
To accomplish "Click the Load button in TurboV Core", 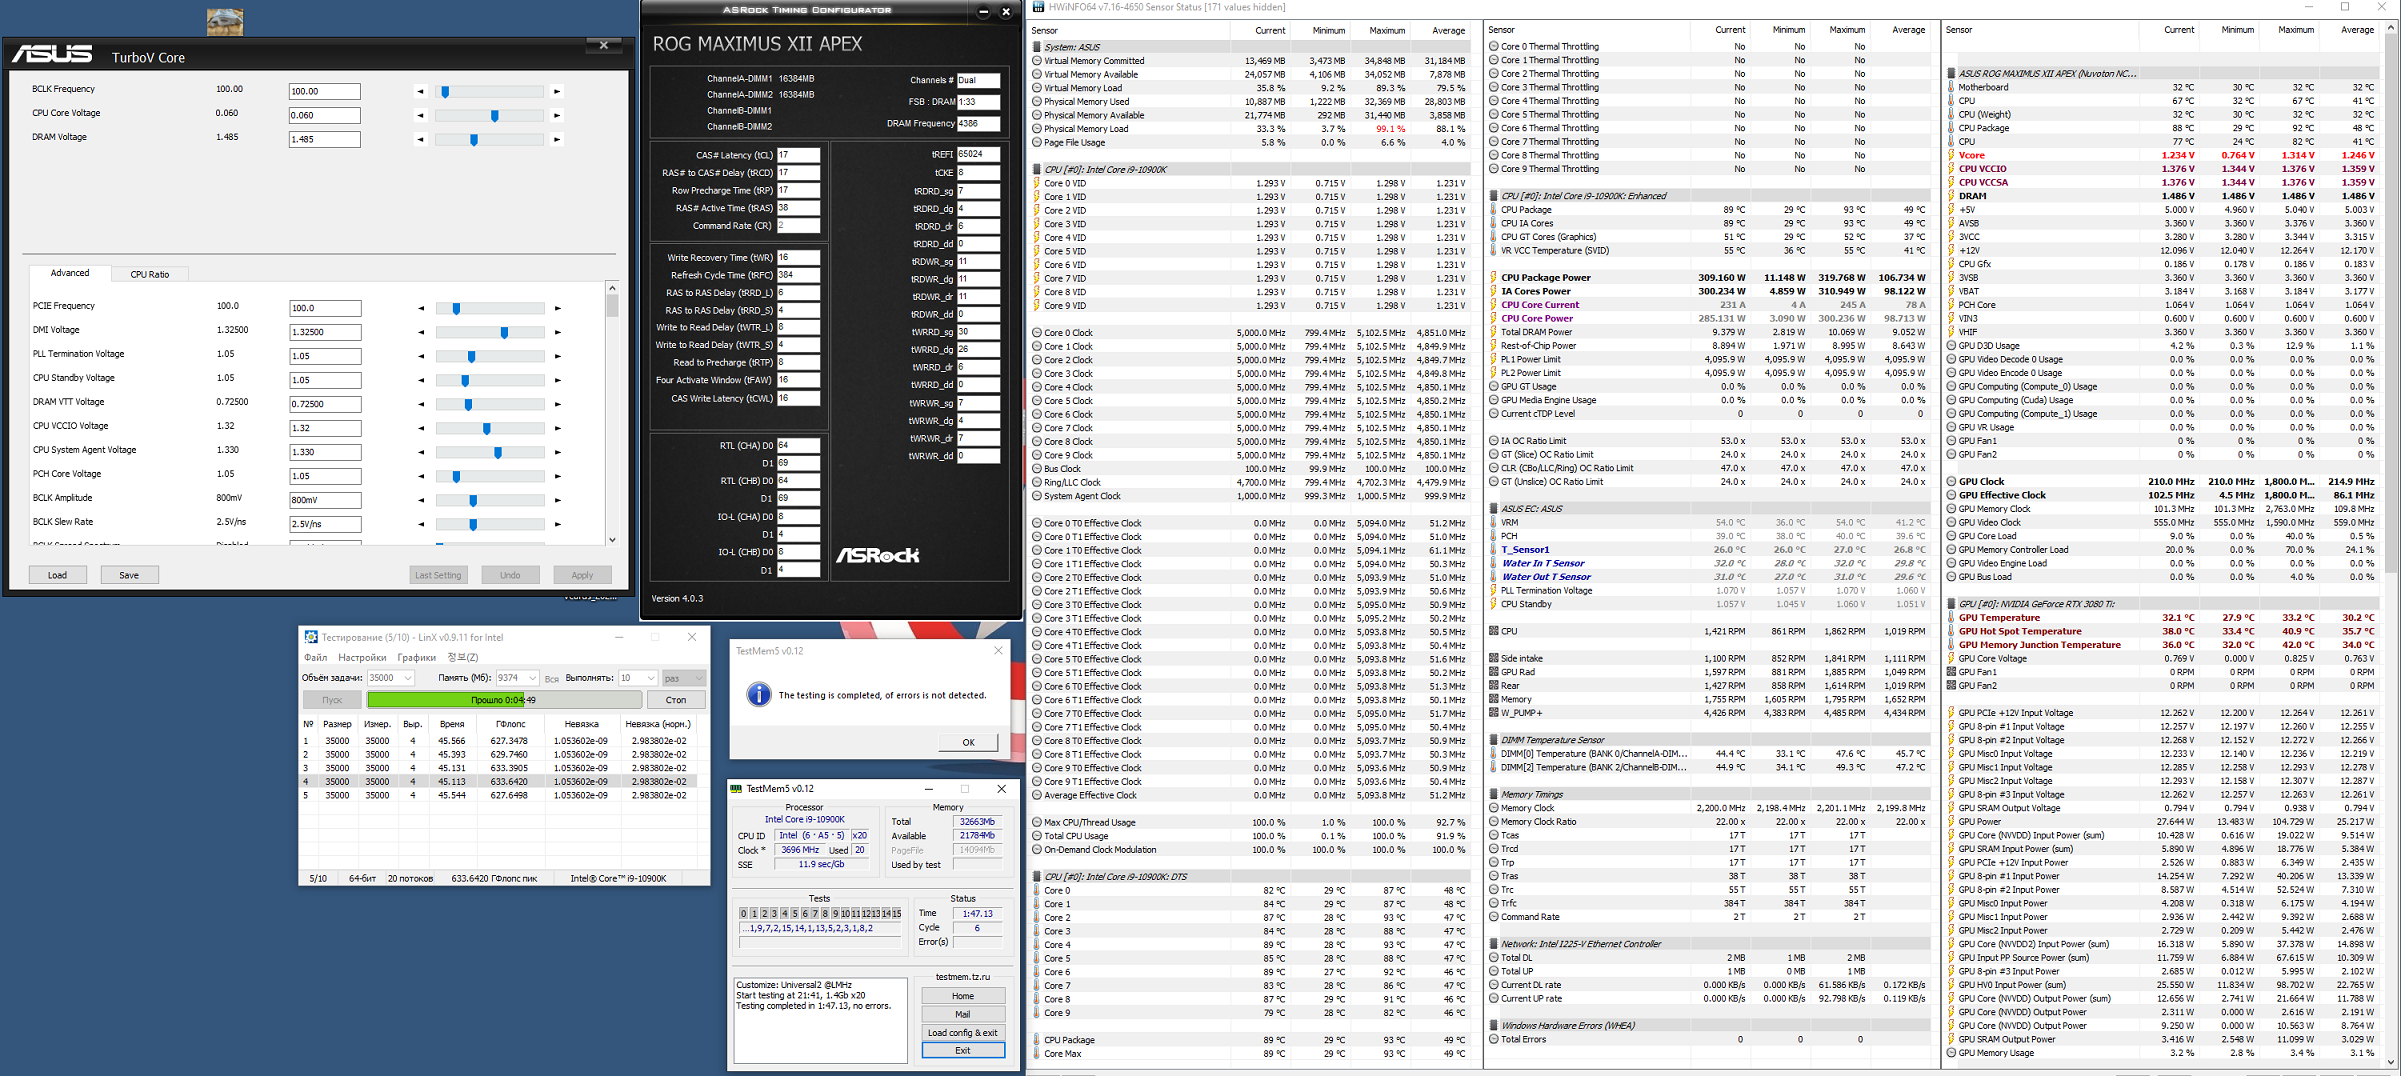I will 57,575.
